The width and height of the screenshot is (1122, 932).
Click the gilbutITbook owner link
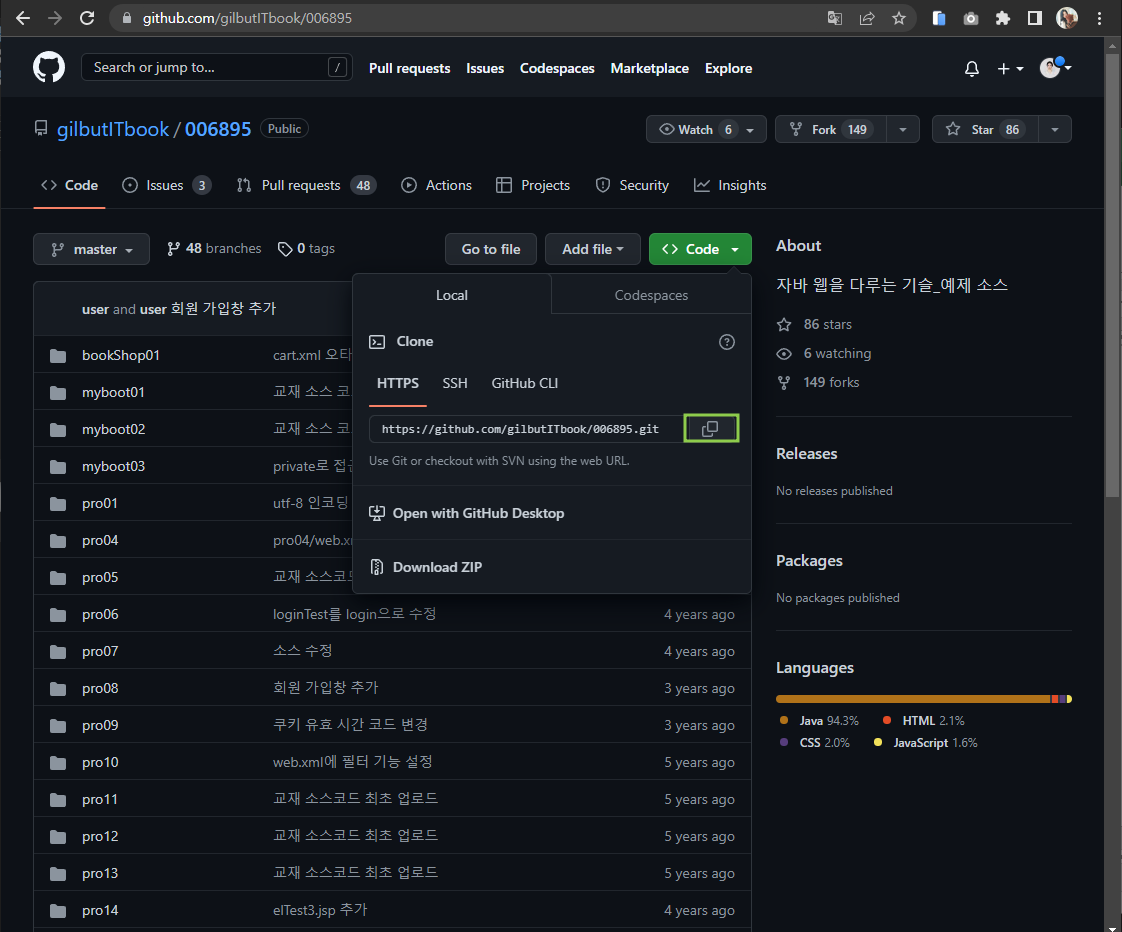coord(113,130)
